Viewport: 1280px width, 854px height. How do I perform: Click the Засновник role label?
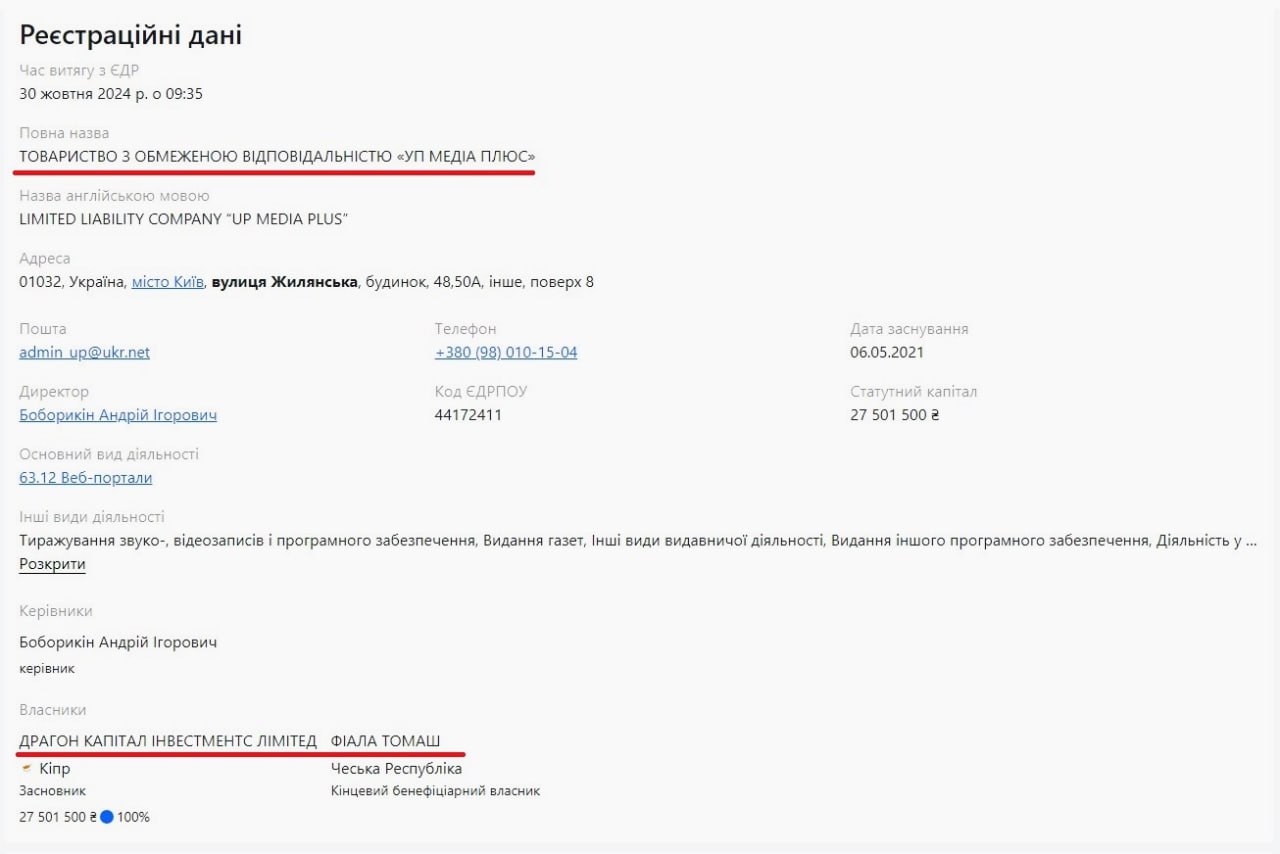point(52,791)
